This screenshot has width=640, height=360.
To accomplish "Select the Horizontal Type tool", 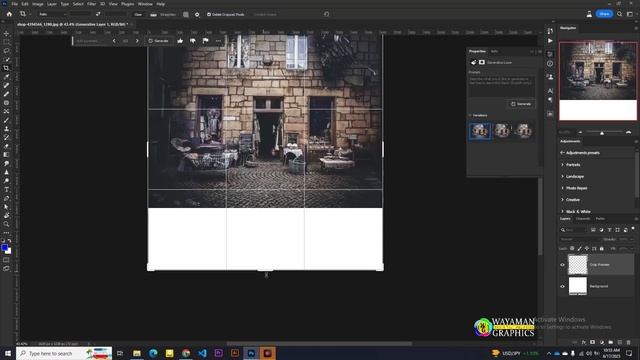I will coord(6,189).
